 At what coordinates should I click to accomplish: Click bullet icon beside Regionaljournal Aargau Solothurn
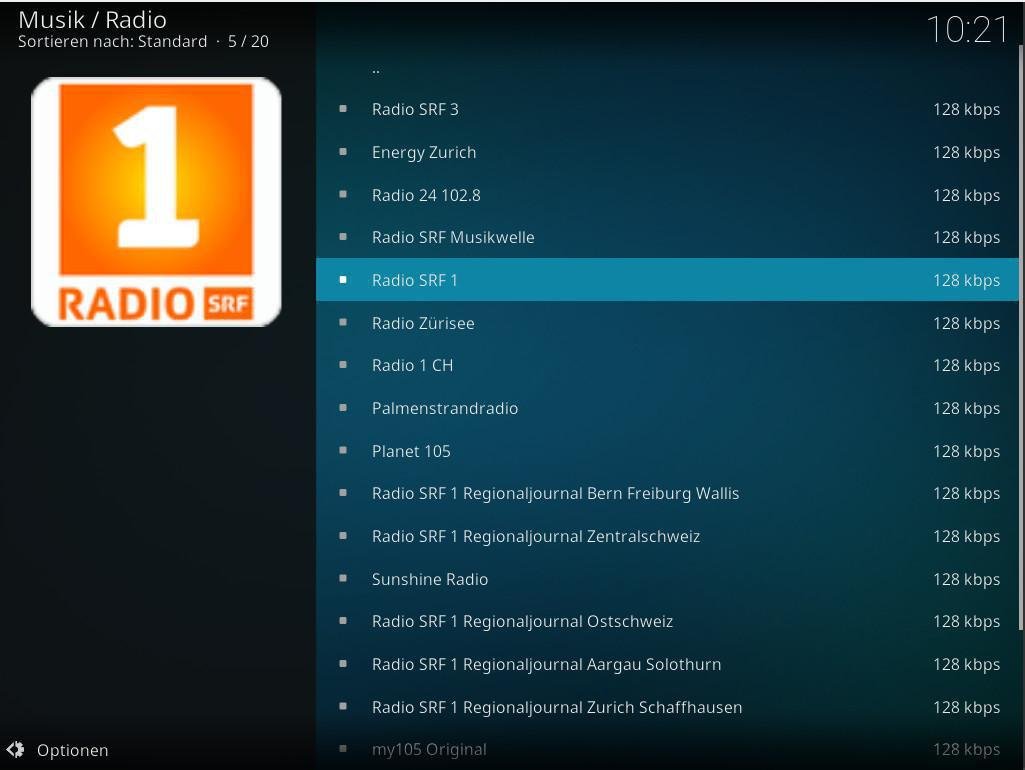(343, 664)
